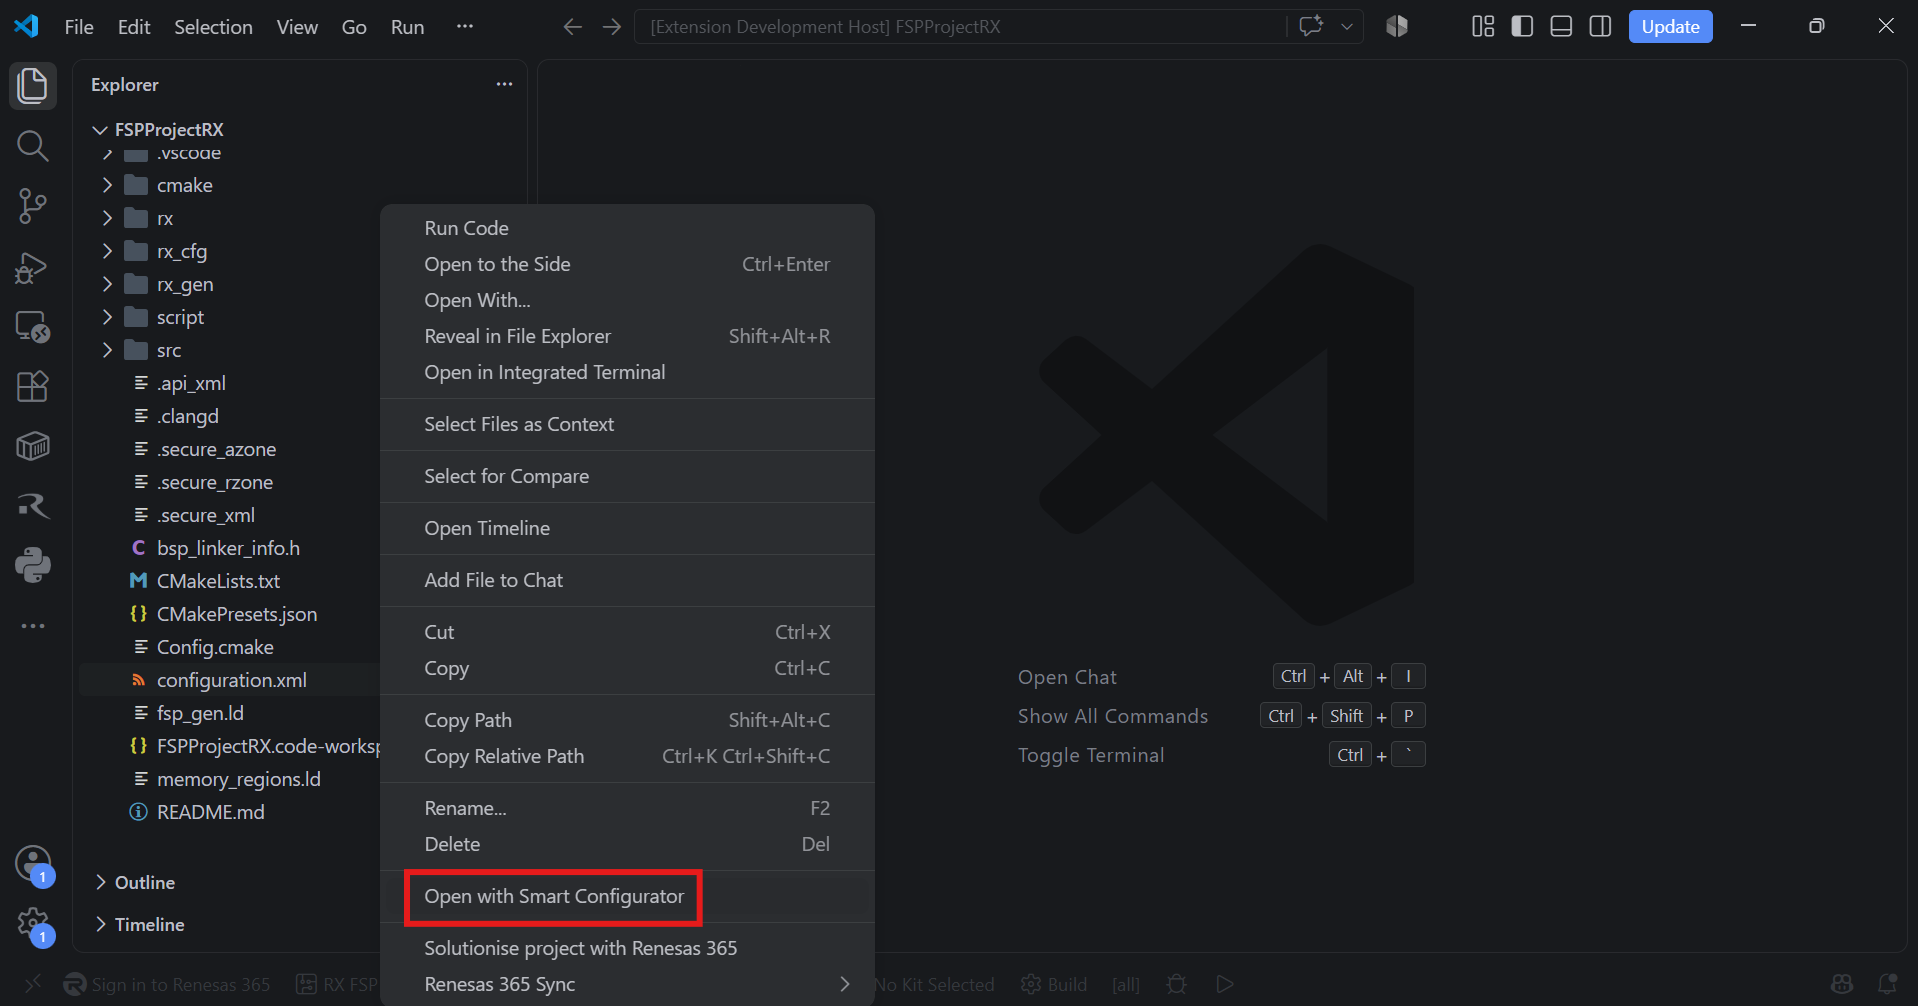Image resolution: width=1918 pixels, height=1006 pixels.
Task: Choose Open in Integrated Terminal
Action: pyautogui.click(x=627, y=372)
